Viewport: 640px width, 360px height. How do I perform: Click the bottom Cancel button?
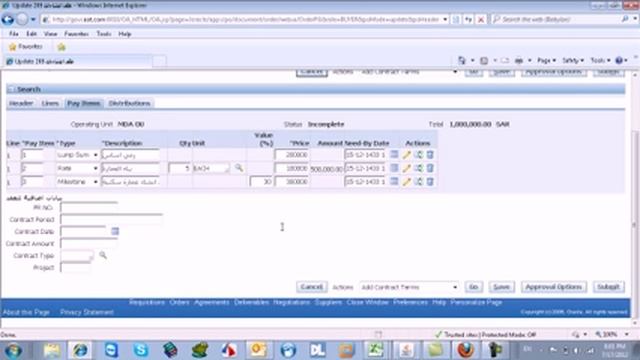311,287
